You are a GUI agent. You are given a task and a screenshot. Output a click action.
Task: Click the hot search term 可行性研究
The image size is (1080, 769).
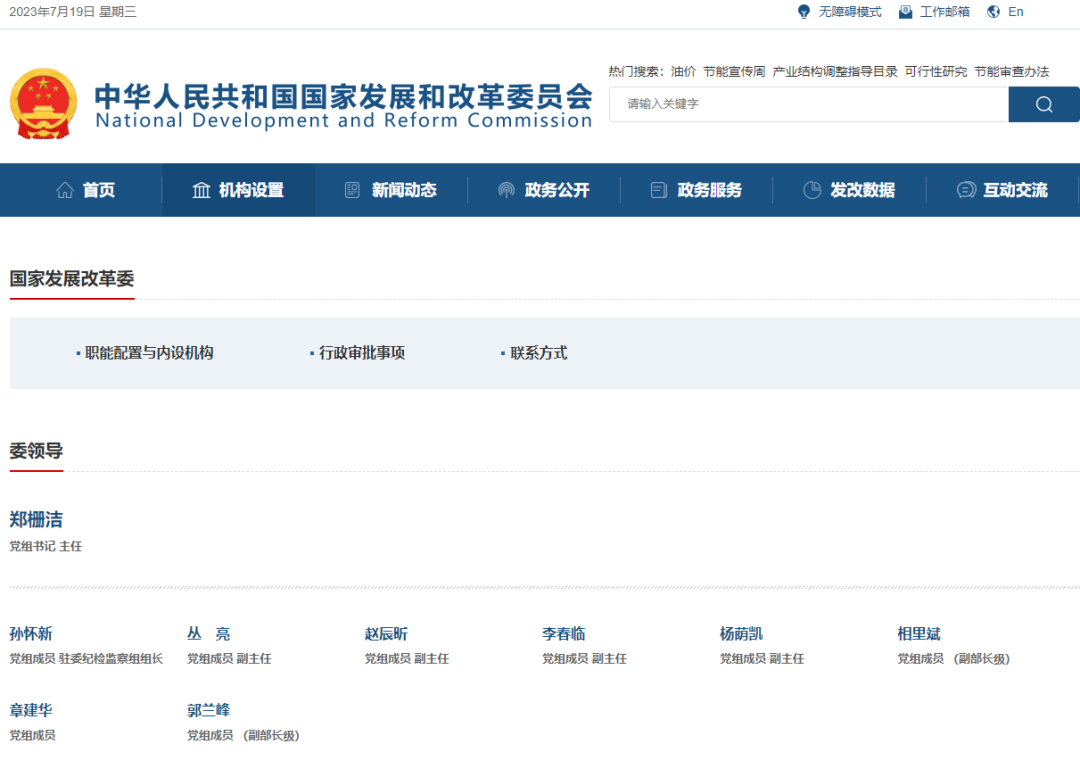click(x=935, y=72)
